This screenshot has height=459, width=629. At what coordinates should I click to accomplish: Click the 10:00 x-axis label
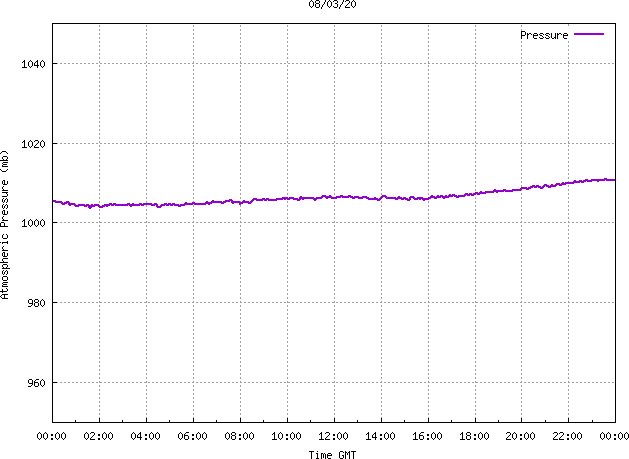pyautogui.click(x=286, y=436)
